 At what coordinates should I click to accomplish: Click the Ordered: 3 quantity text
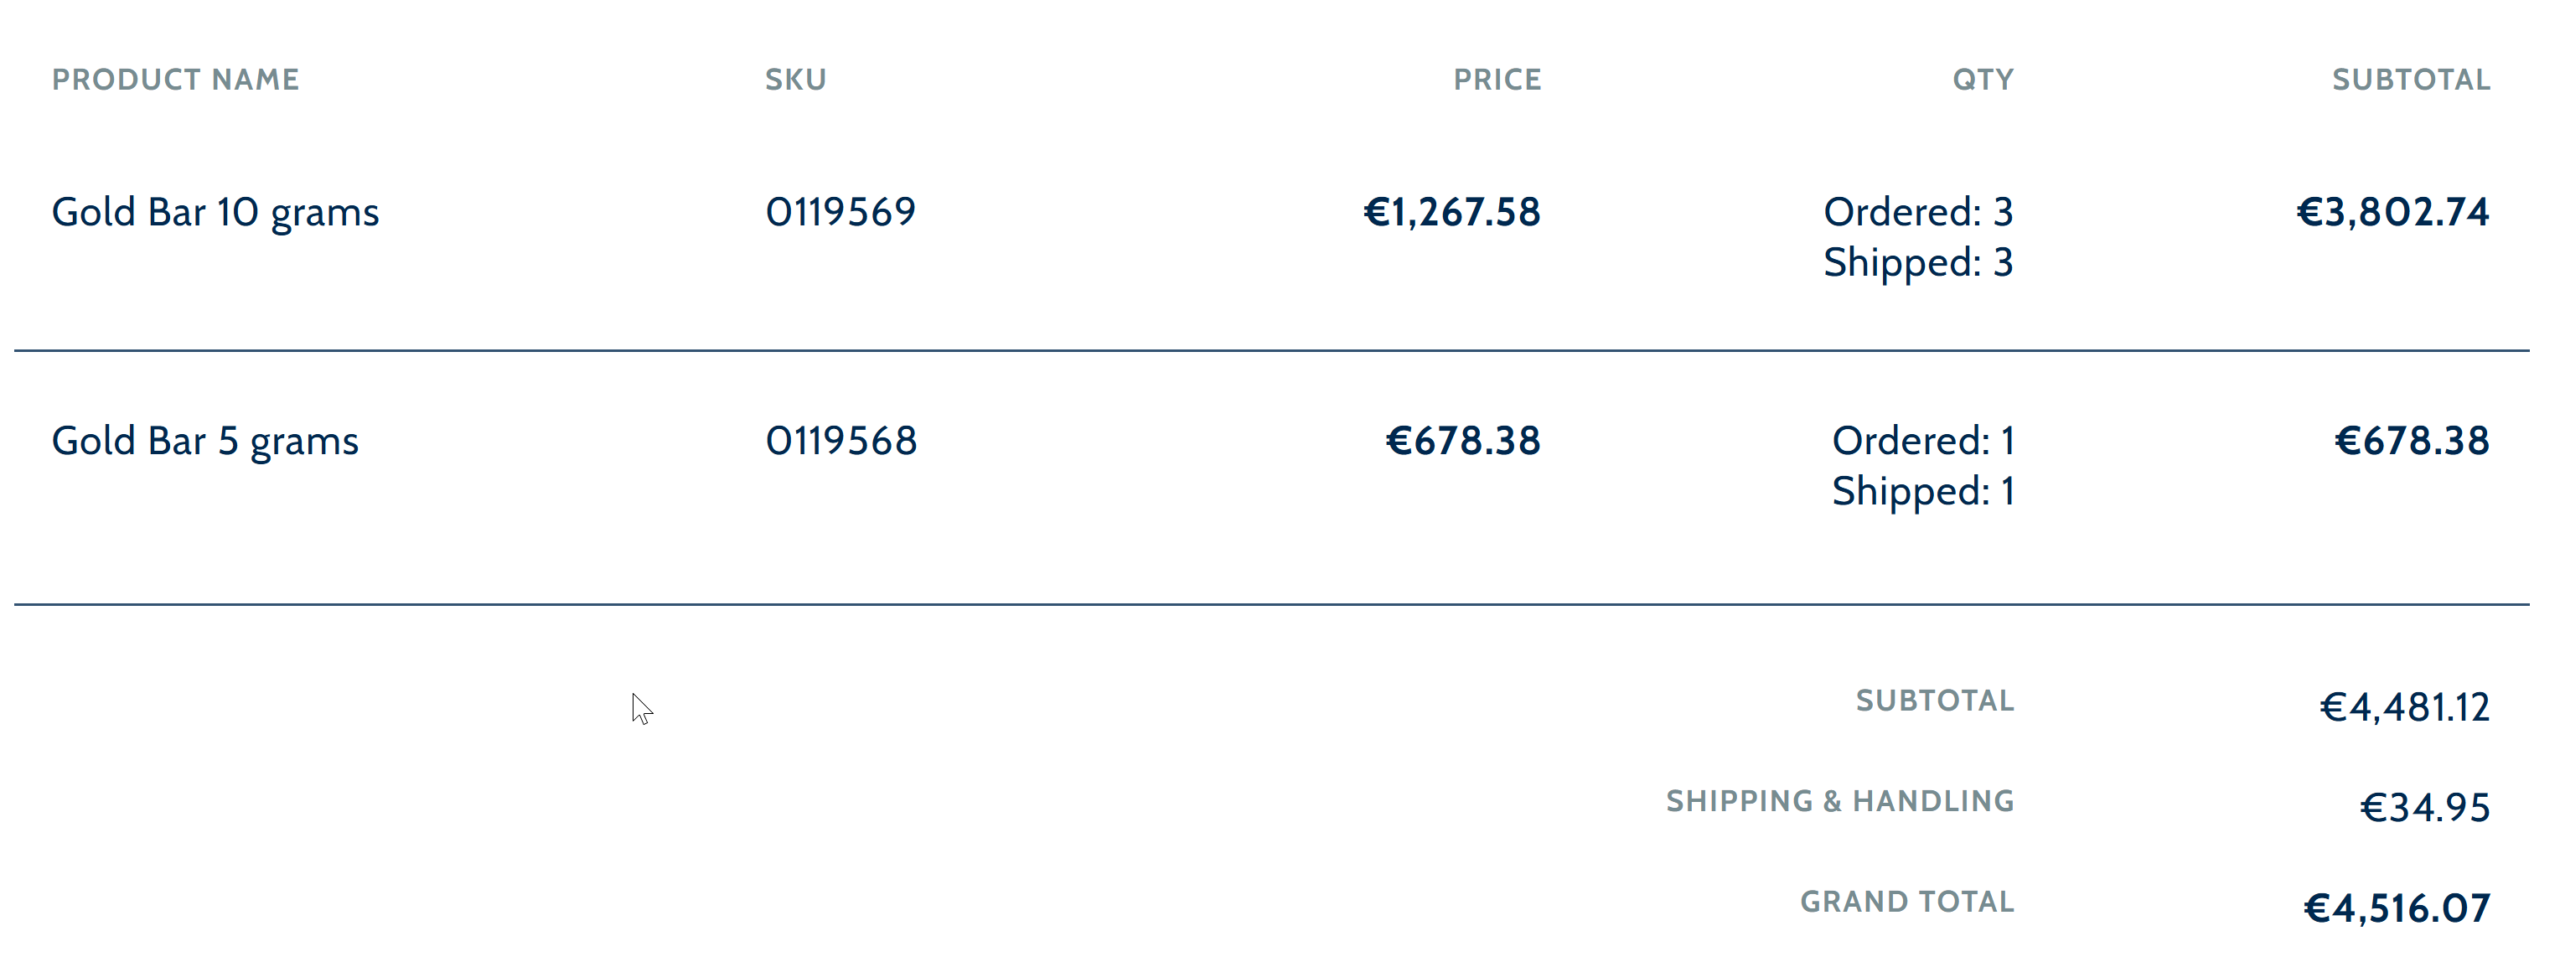(1917, 212)
